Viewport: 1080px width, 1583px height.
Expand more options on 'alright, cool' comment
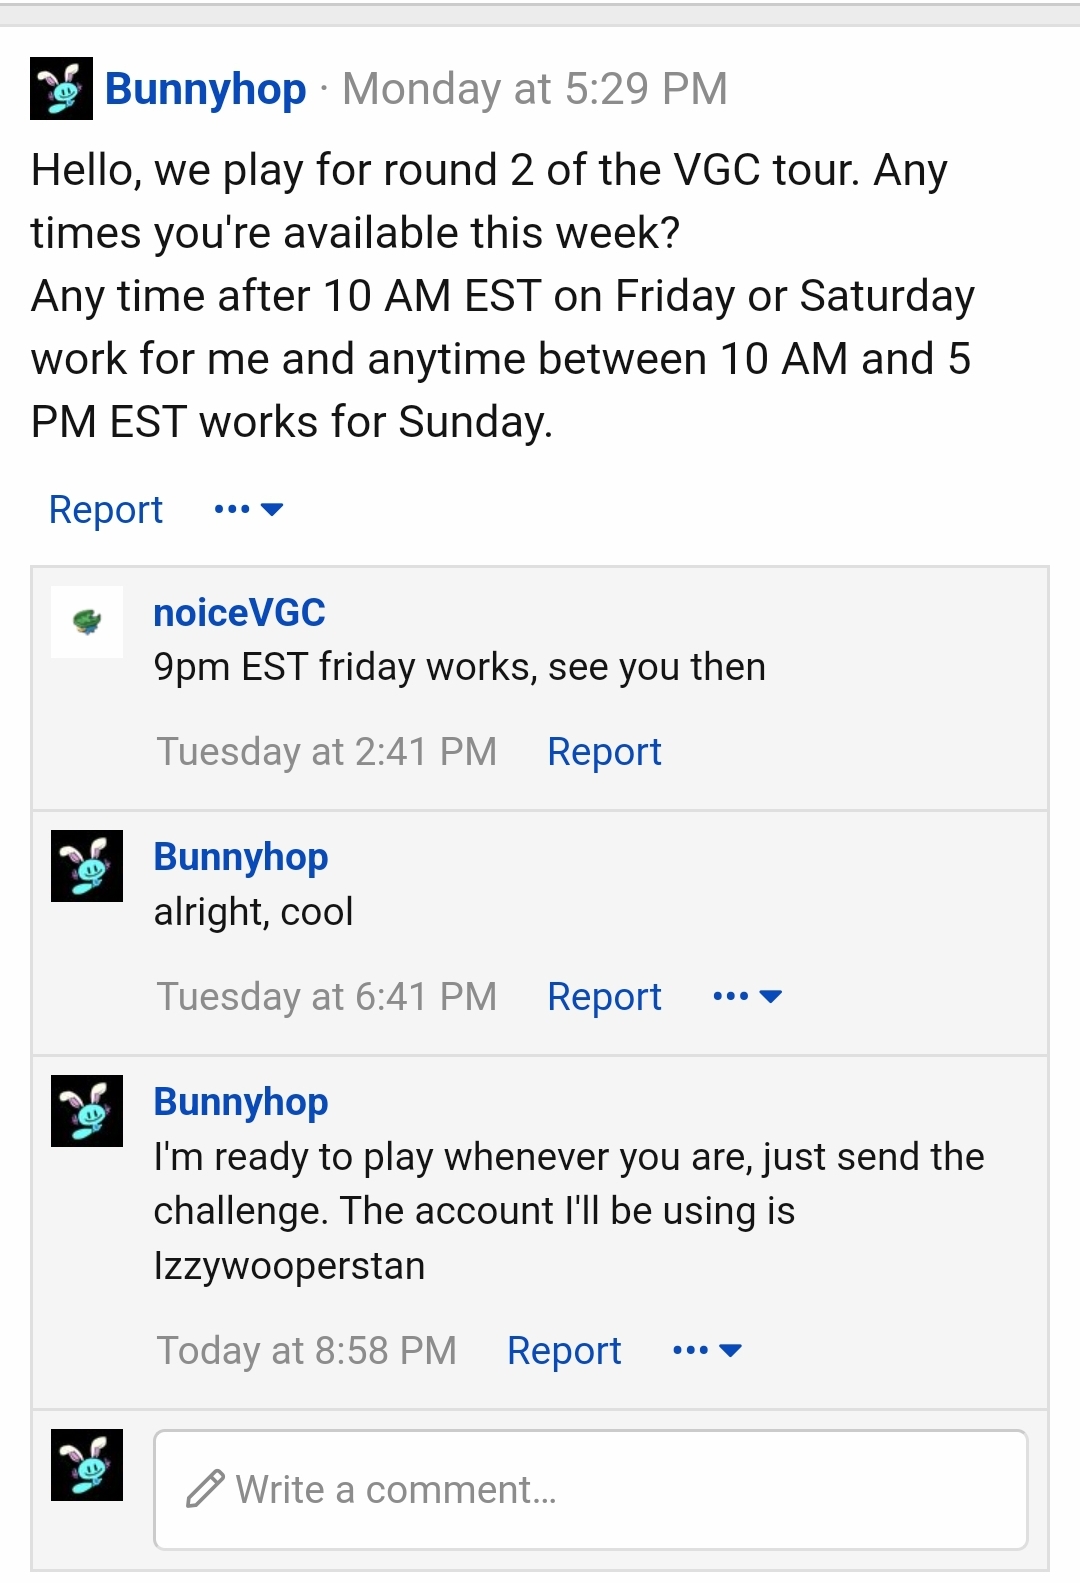[747, 996]
